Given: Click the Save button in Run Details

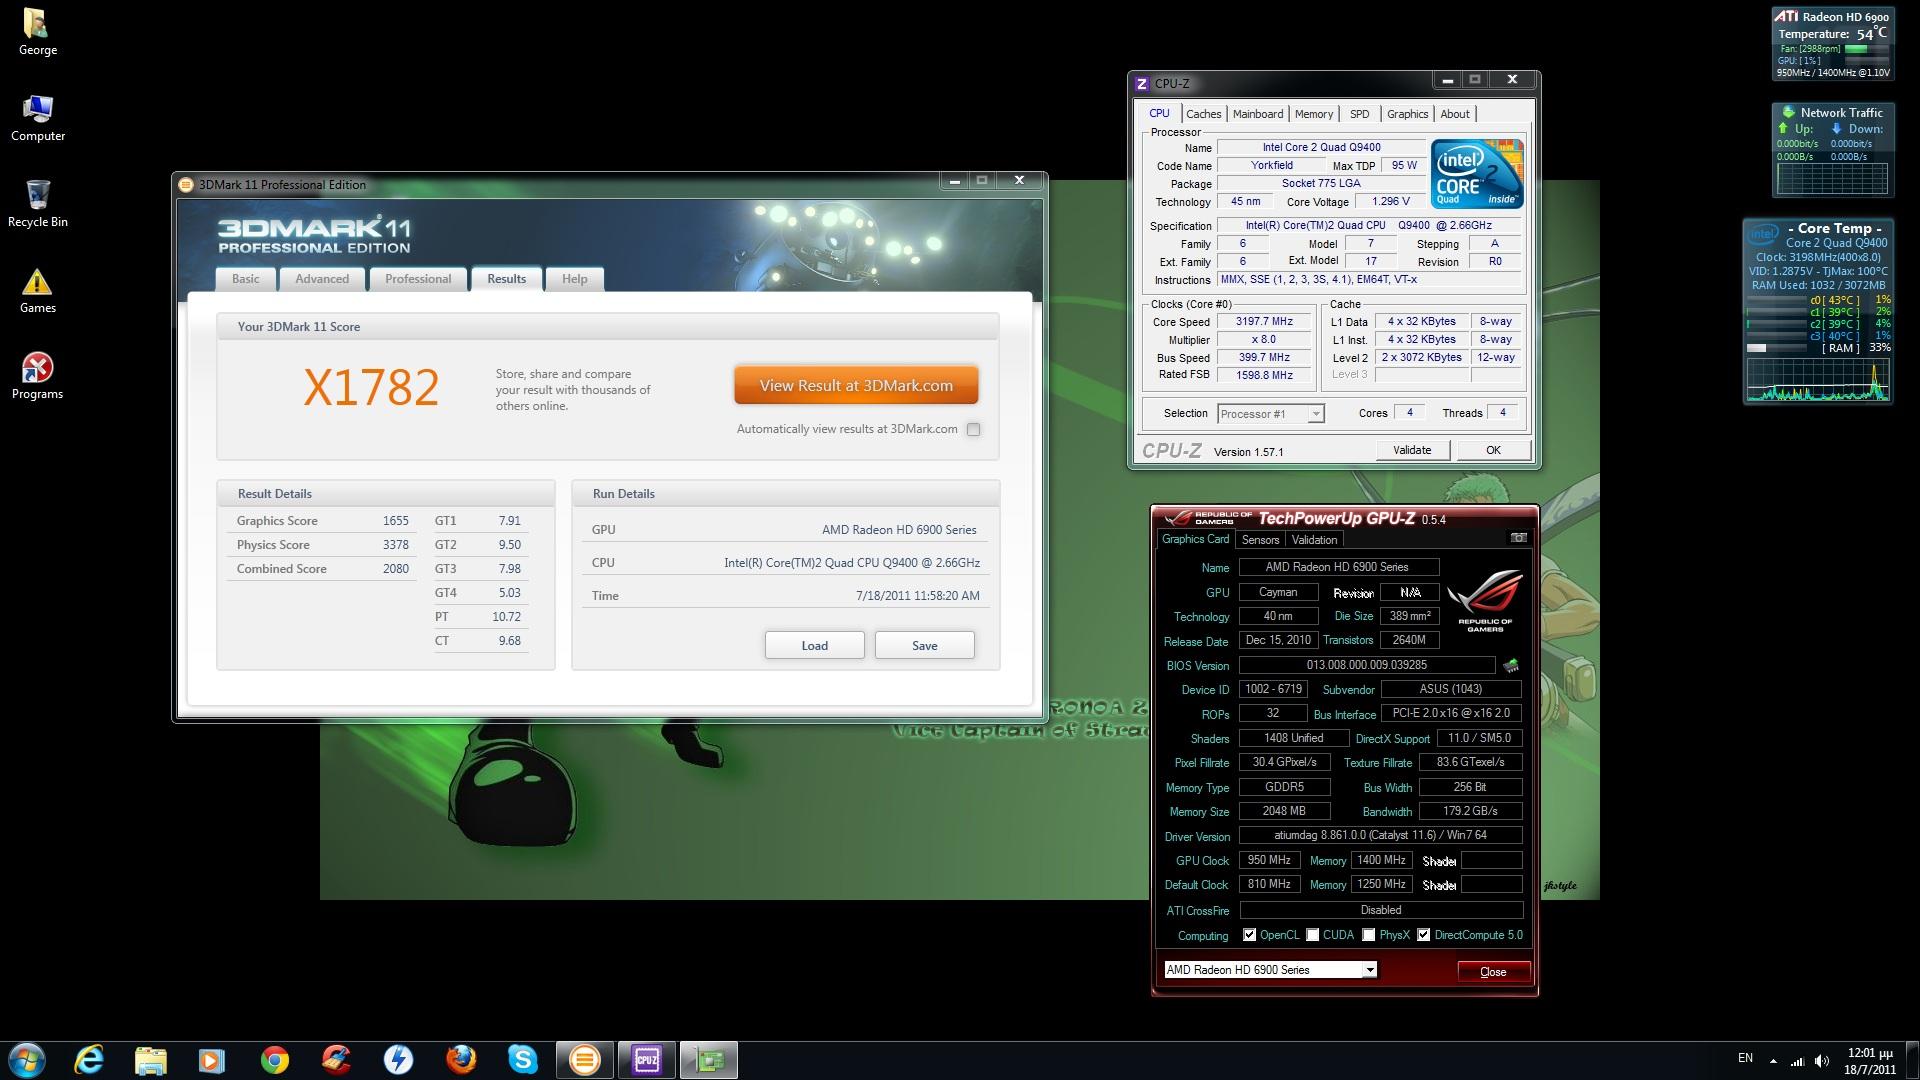Looking at the screenshot, I should (x=925, y=645).
